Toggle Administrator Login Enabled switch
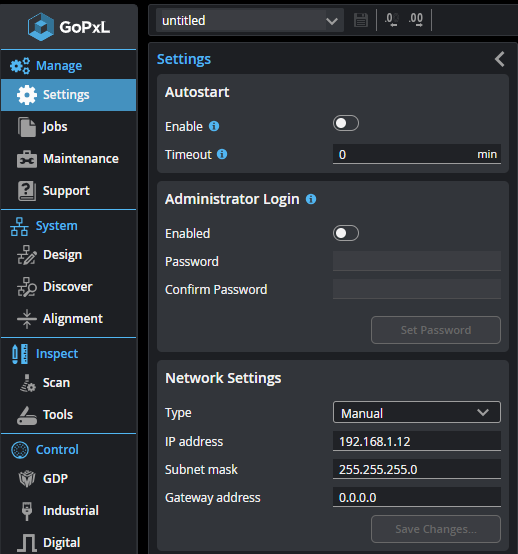This screenshot has width=518, height=554. [346, 233]
